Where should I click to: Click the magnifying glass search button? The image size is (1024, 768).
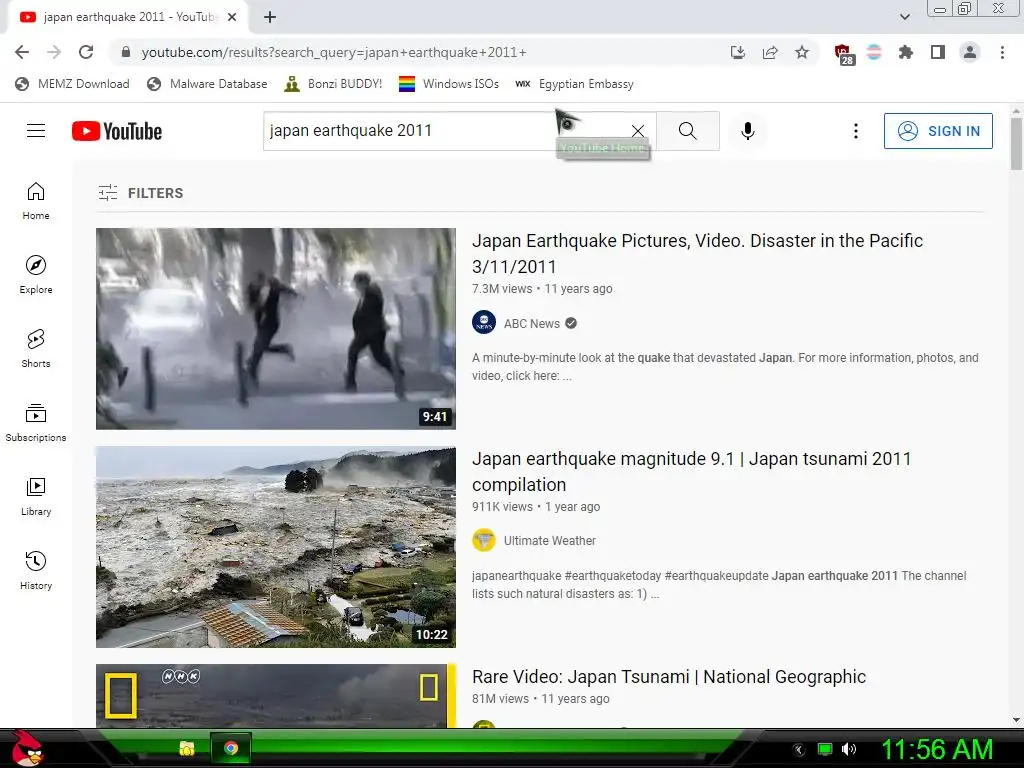[688, 131]
